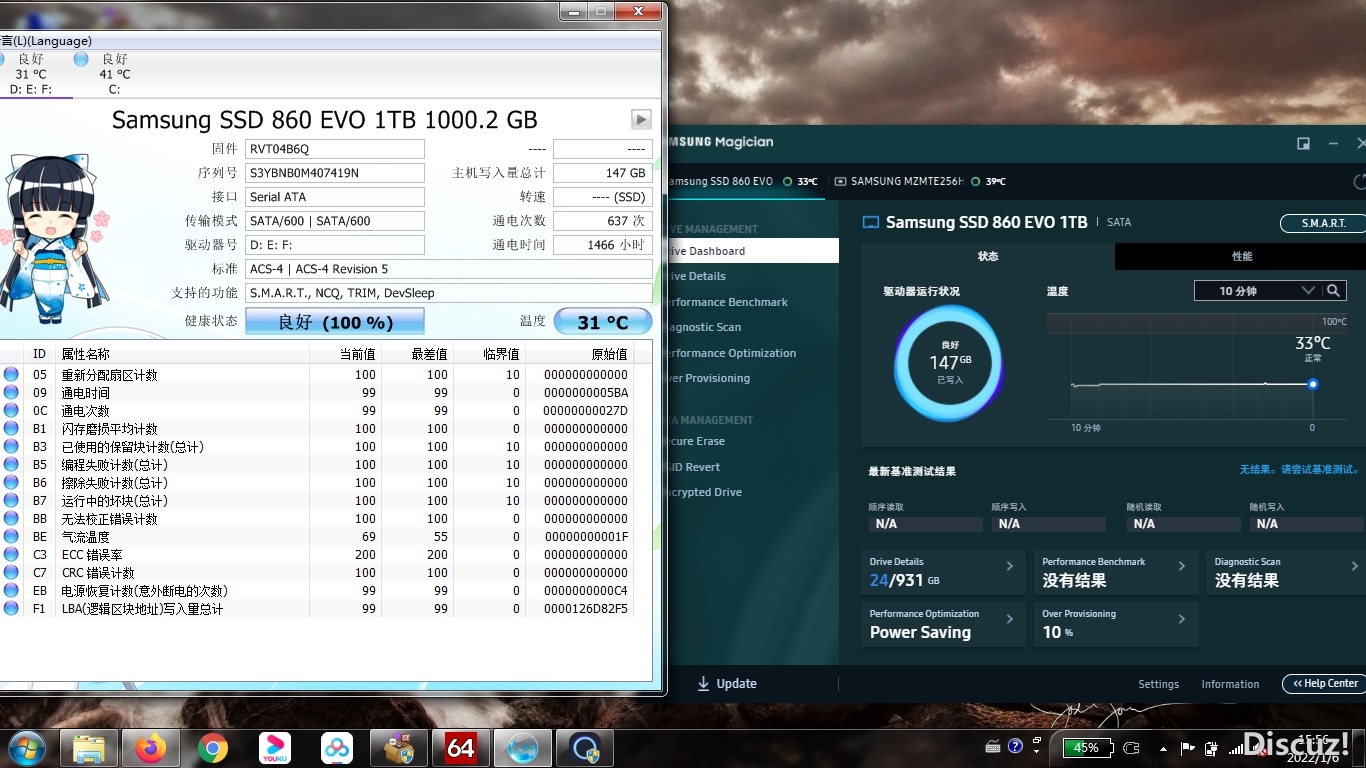Click the Help Center button

(x=1324, y=684)
